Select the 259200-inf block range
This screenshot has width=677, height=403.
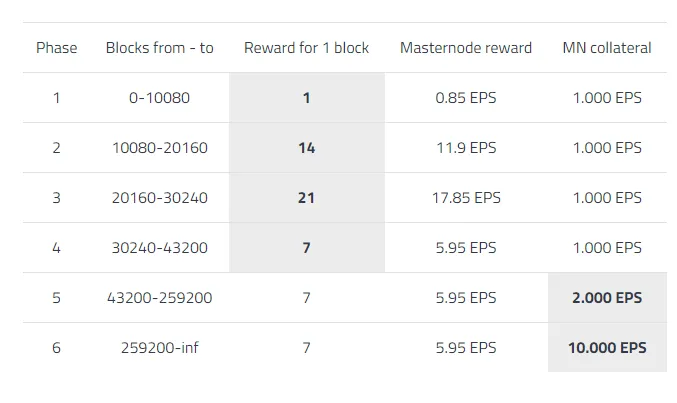click(x=160, y=348)
